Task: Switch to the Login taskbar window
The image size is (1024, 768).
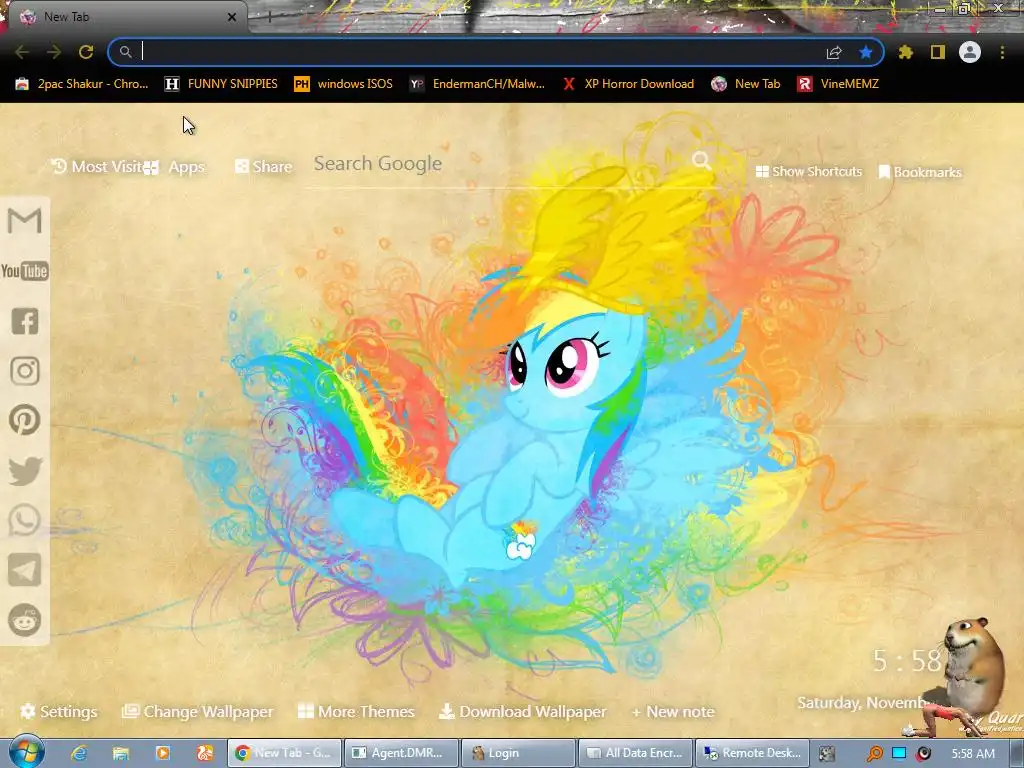Action: coord(518,753)
